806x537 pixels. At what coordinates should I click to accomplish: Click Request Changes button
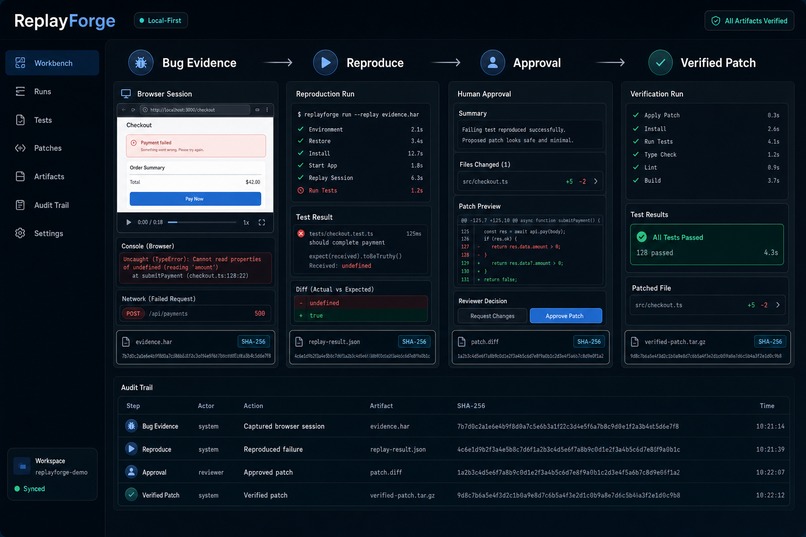coord(492,316)
